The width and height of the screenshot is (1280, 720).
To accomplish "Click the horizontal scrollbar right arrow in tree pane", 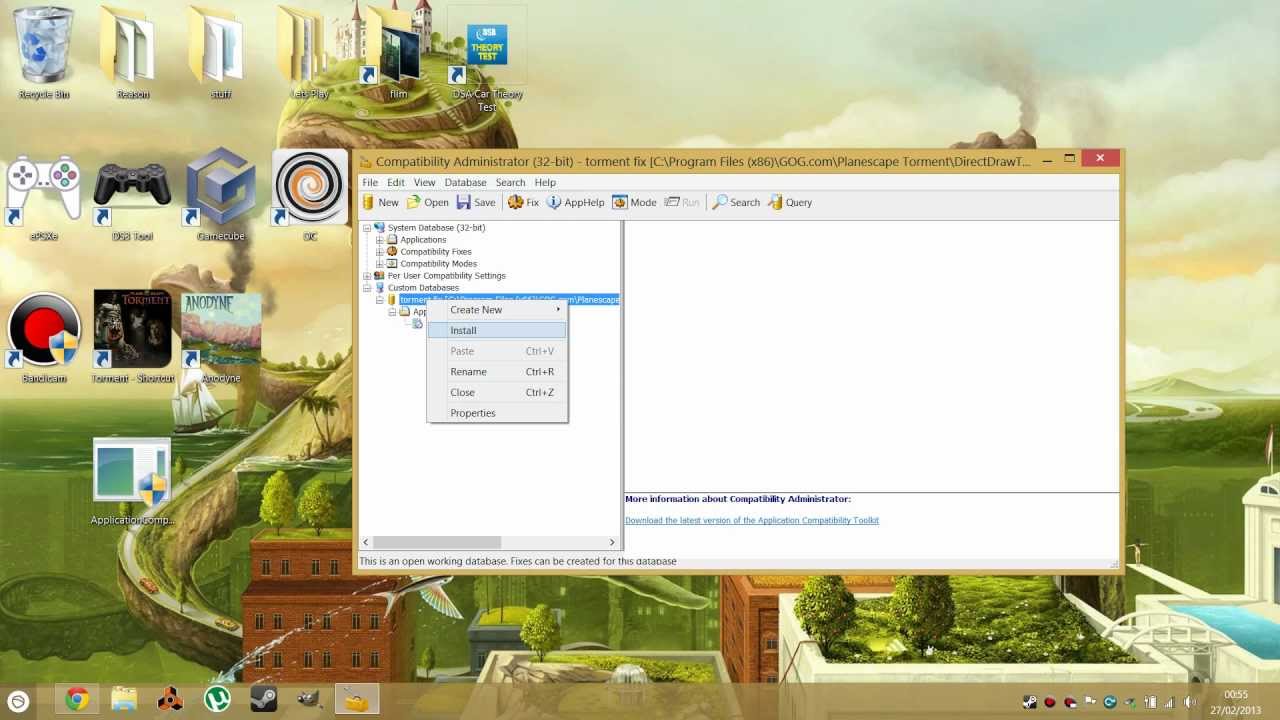I will pyautogui.click(x=612, y=542).
